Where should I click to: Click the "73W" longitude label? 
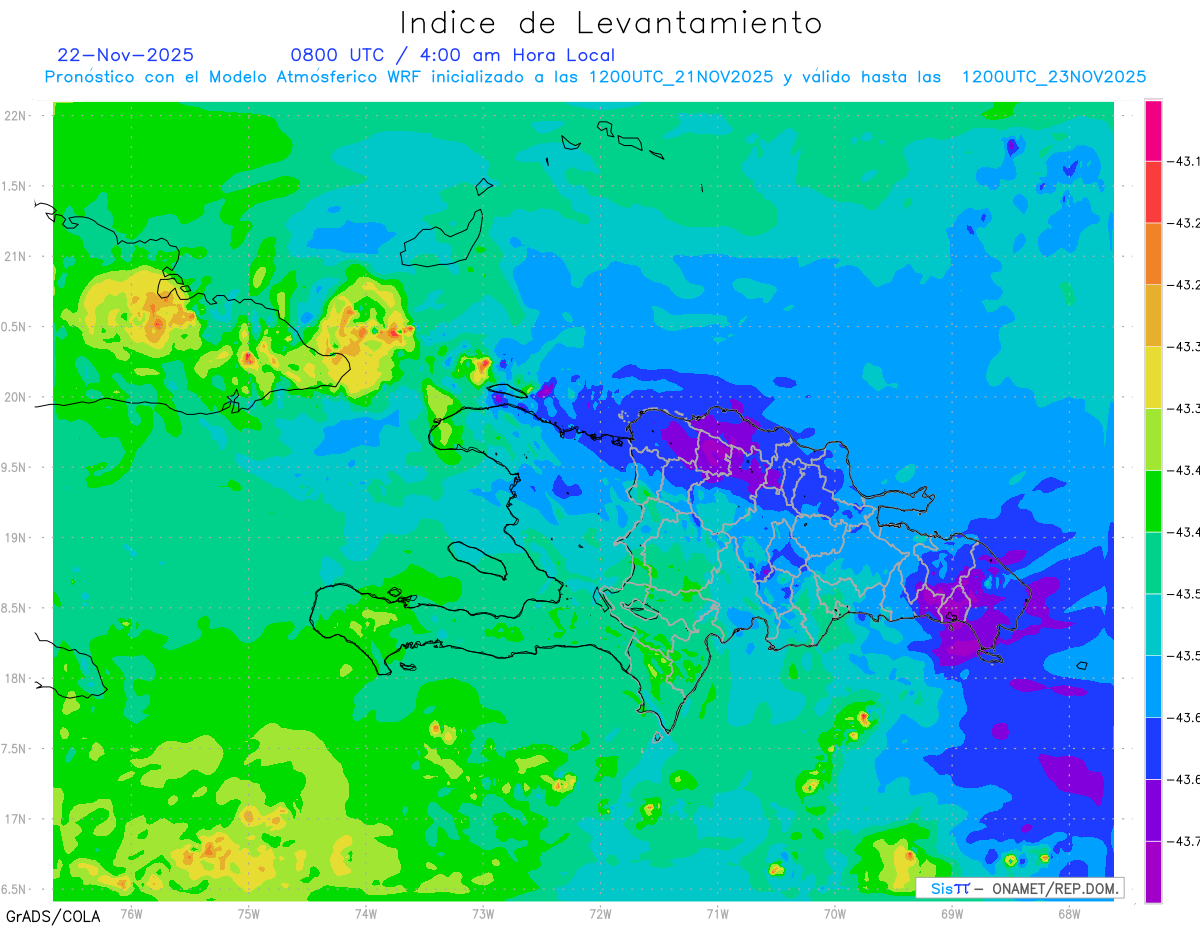[x=483, y=913]
